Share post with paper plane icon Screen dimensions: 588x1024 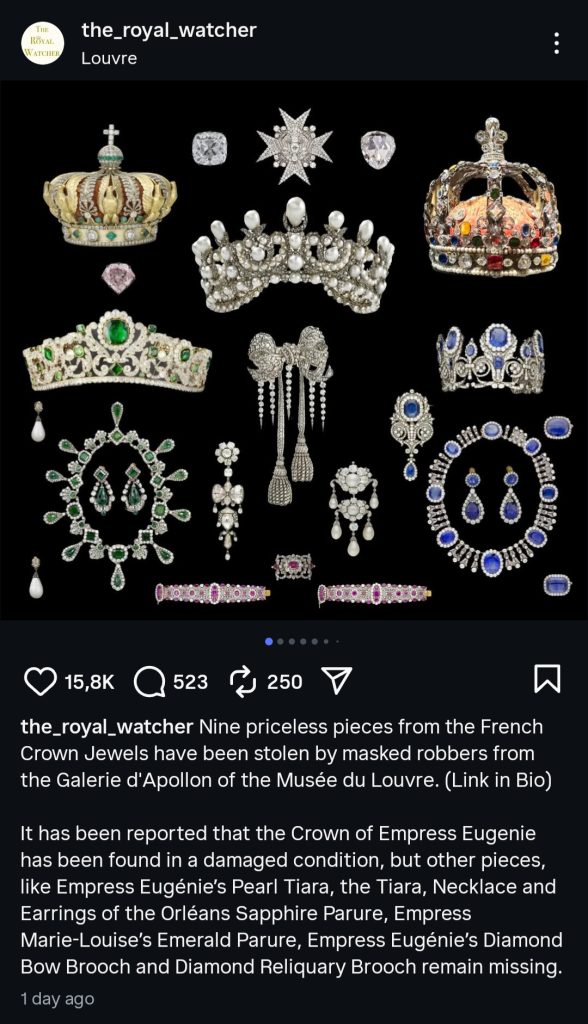click(338, 681)
